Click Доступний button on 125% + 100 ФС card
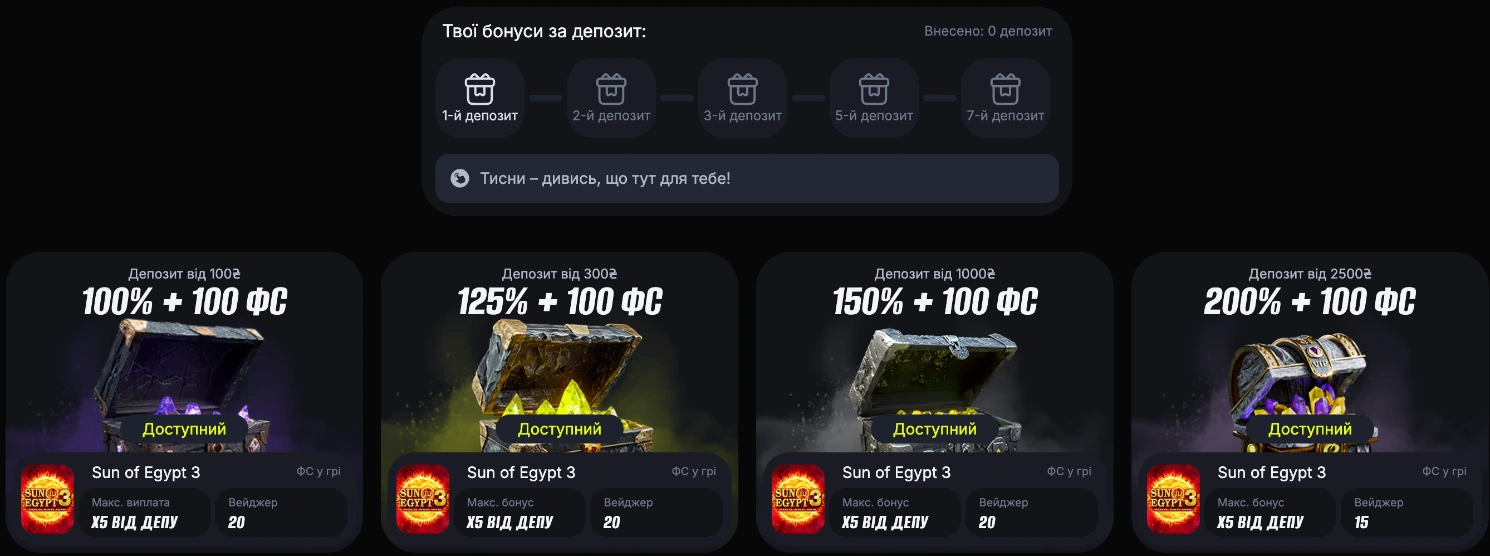Image resolution: width=1490 pixels, height=556 pixels. 559,429
